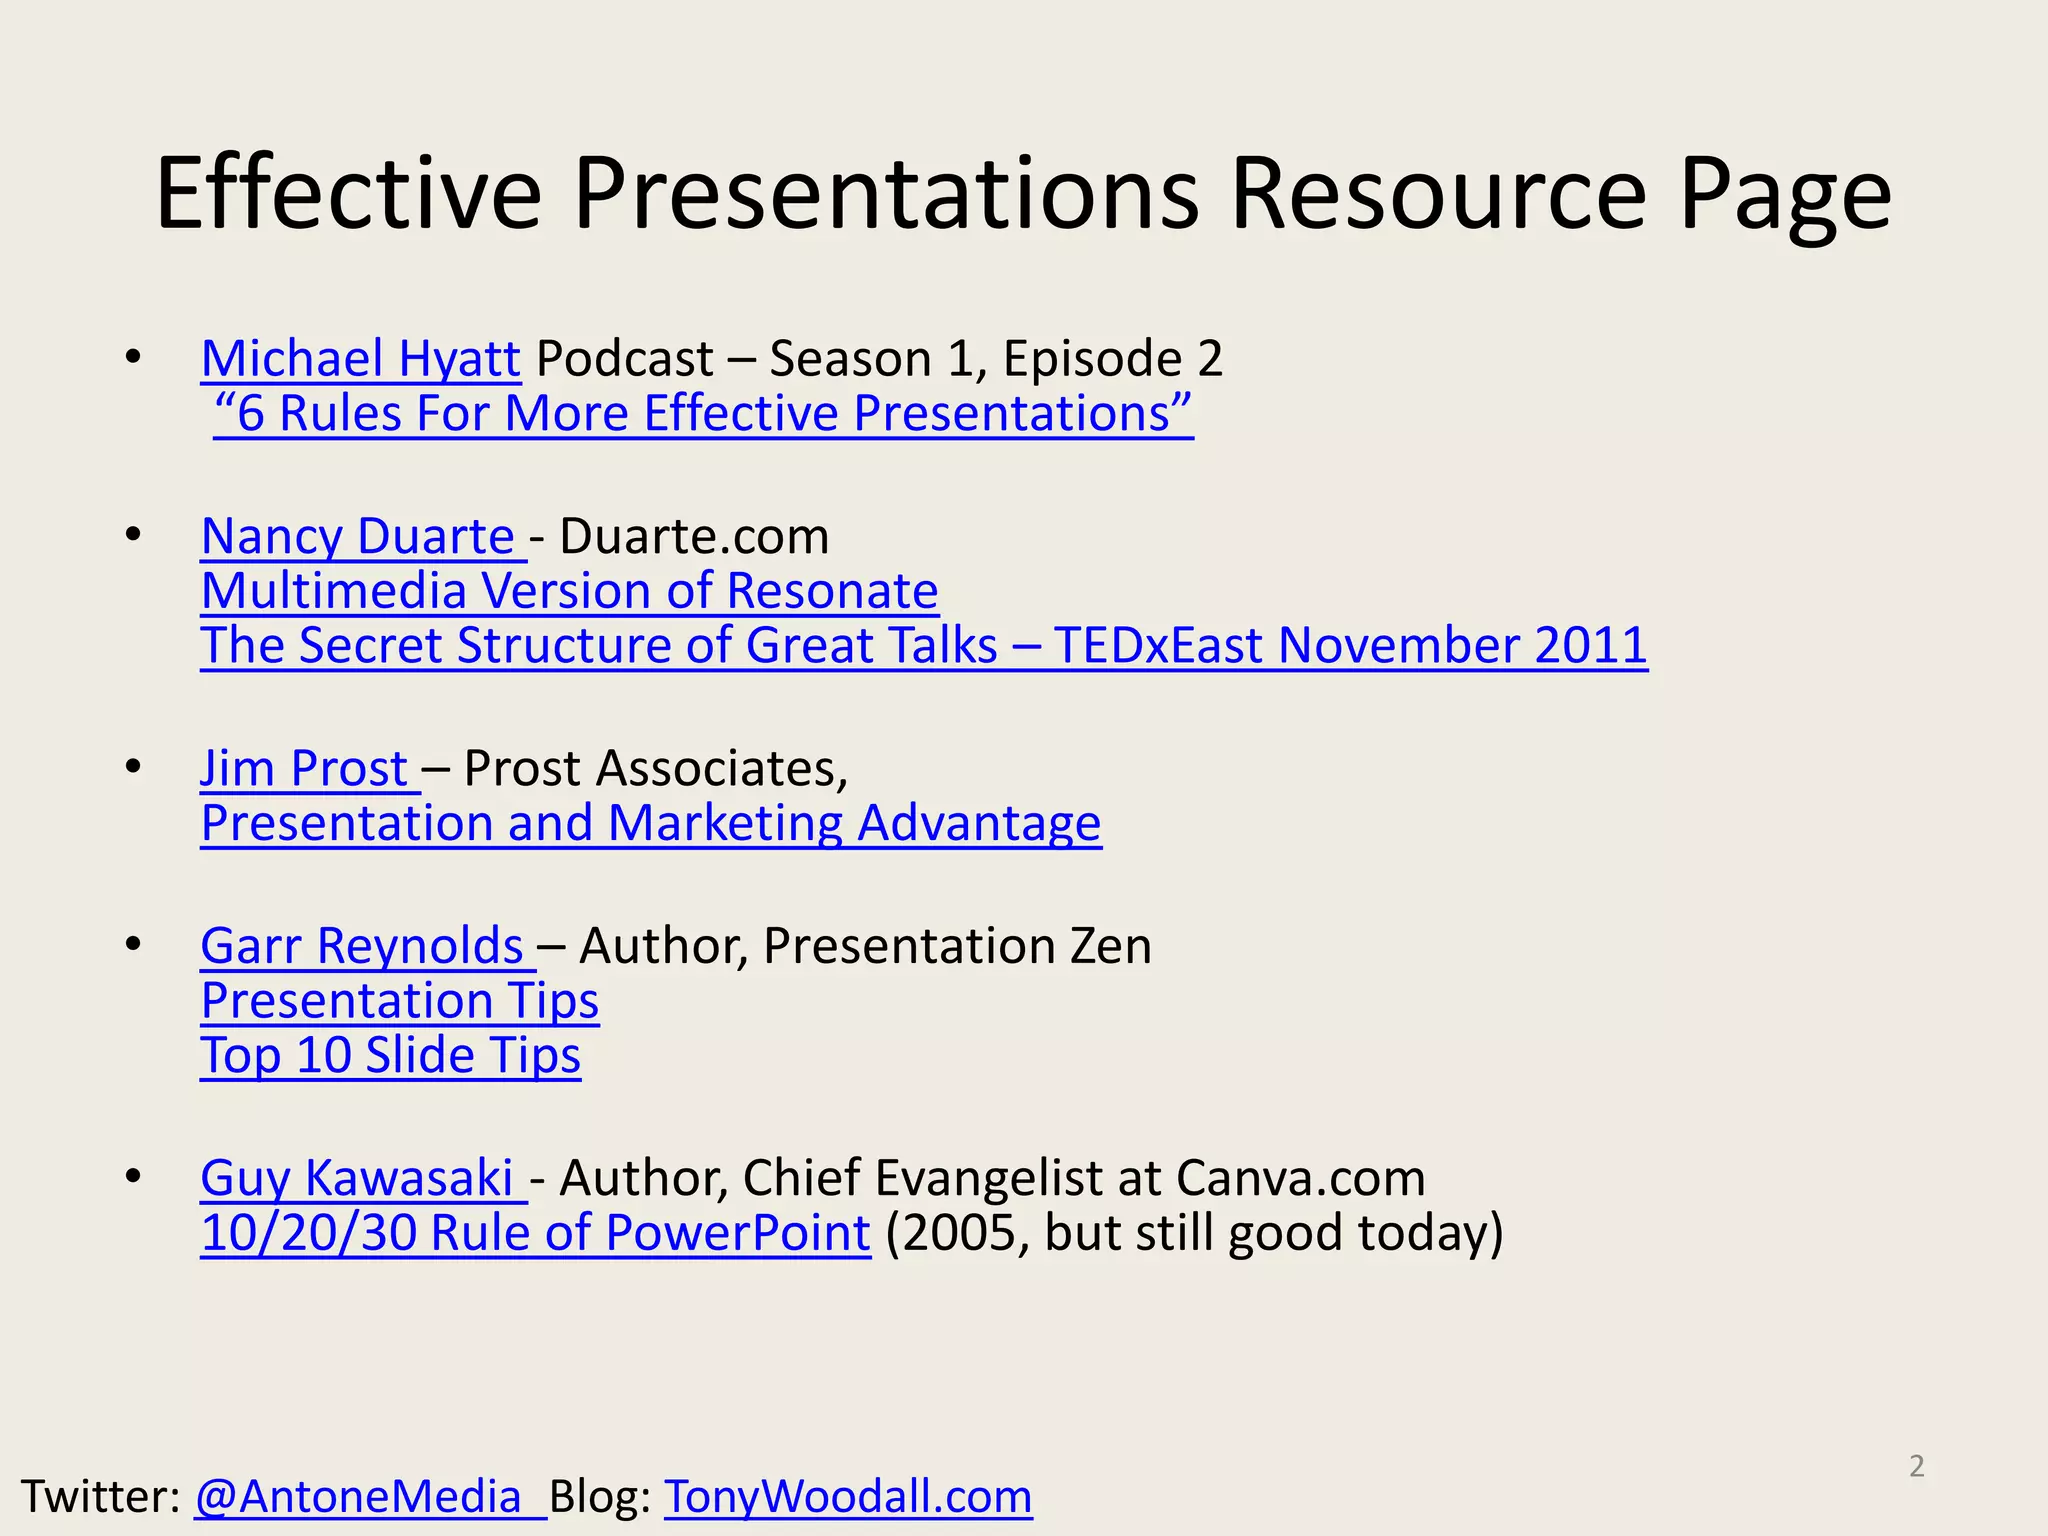
Task: Click the Guy Kawasaki link
Action: (x=357, y=1178)
